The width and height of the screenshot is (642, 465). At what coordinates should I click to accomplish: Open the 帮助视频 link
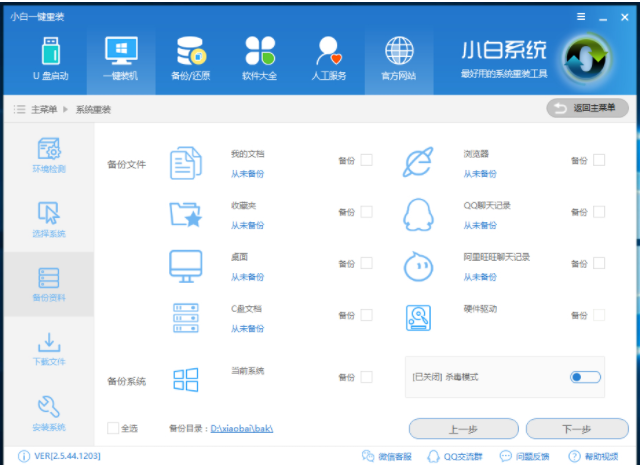(601, 456)
